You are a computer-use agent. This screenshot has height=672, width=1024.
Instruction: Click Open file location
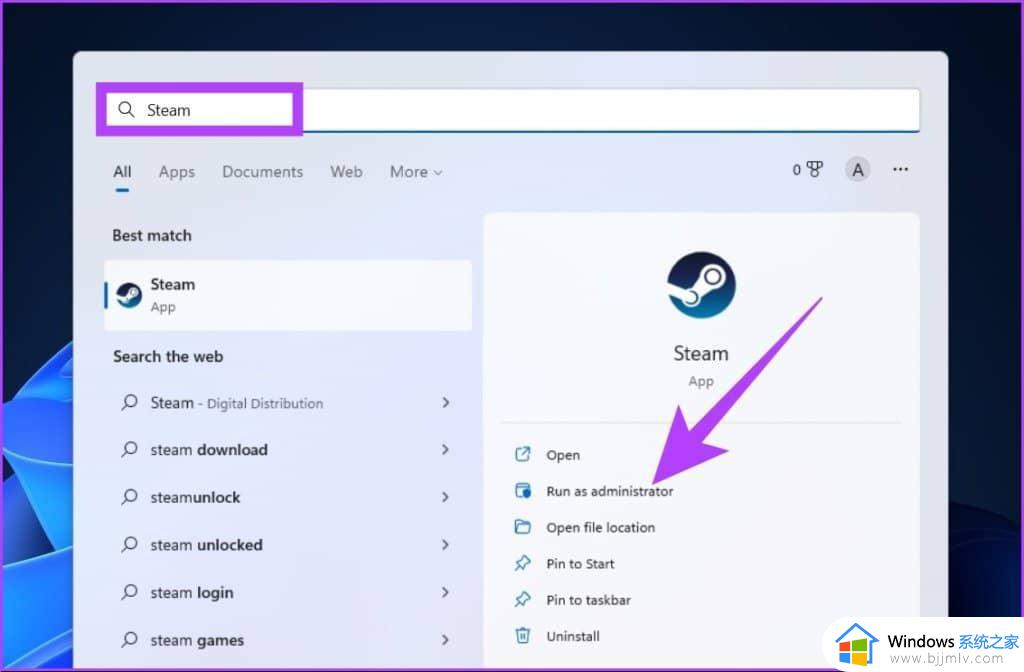[x=601, y=528]
